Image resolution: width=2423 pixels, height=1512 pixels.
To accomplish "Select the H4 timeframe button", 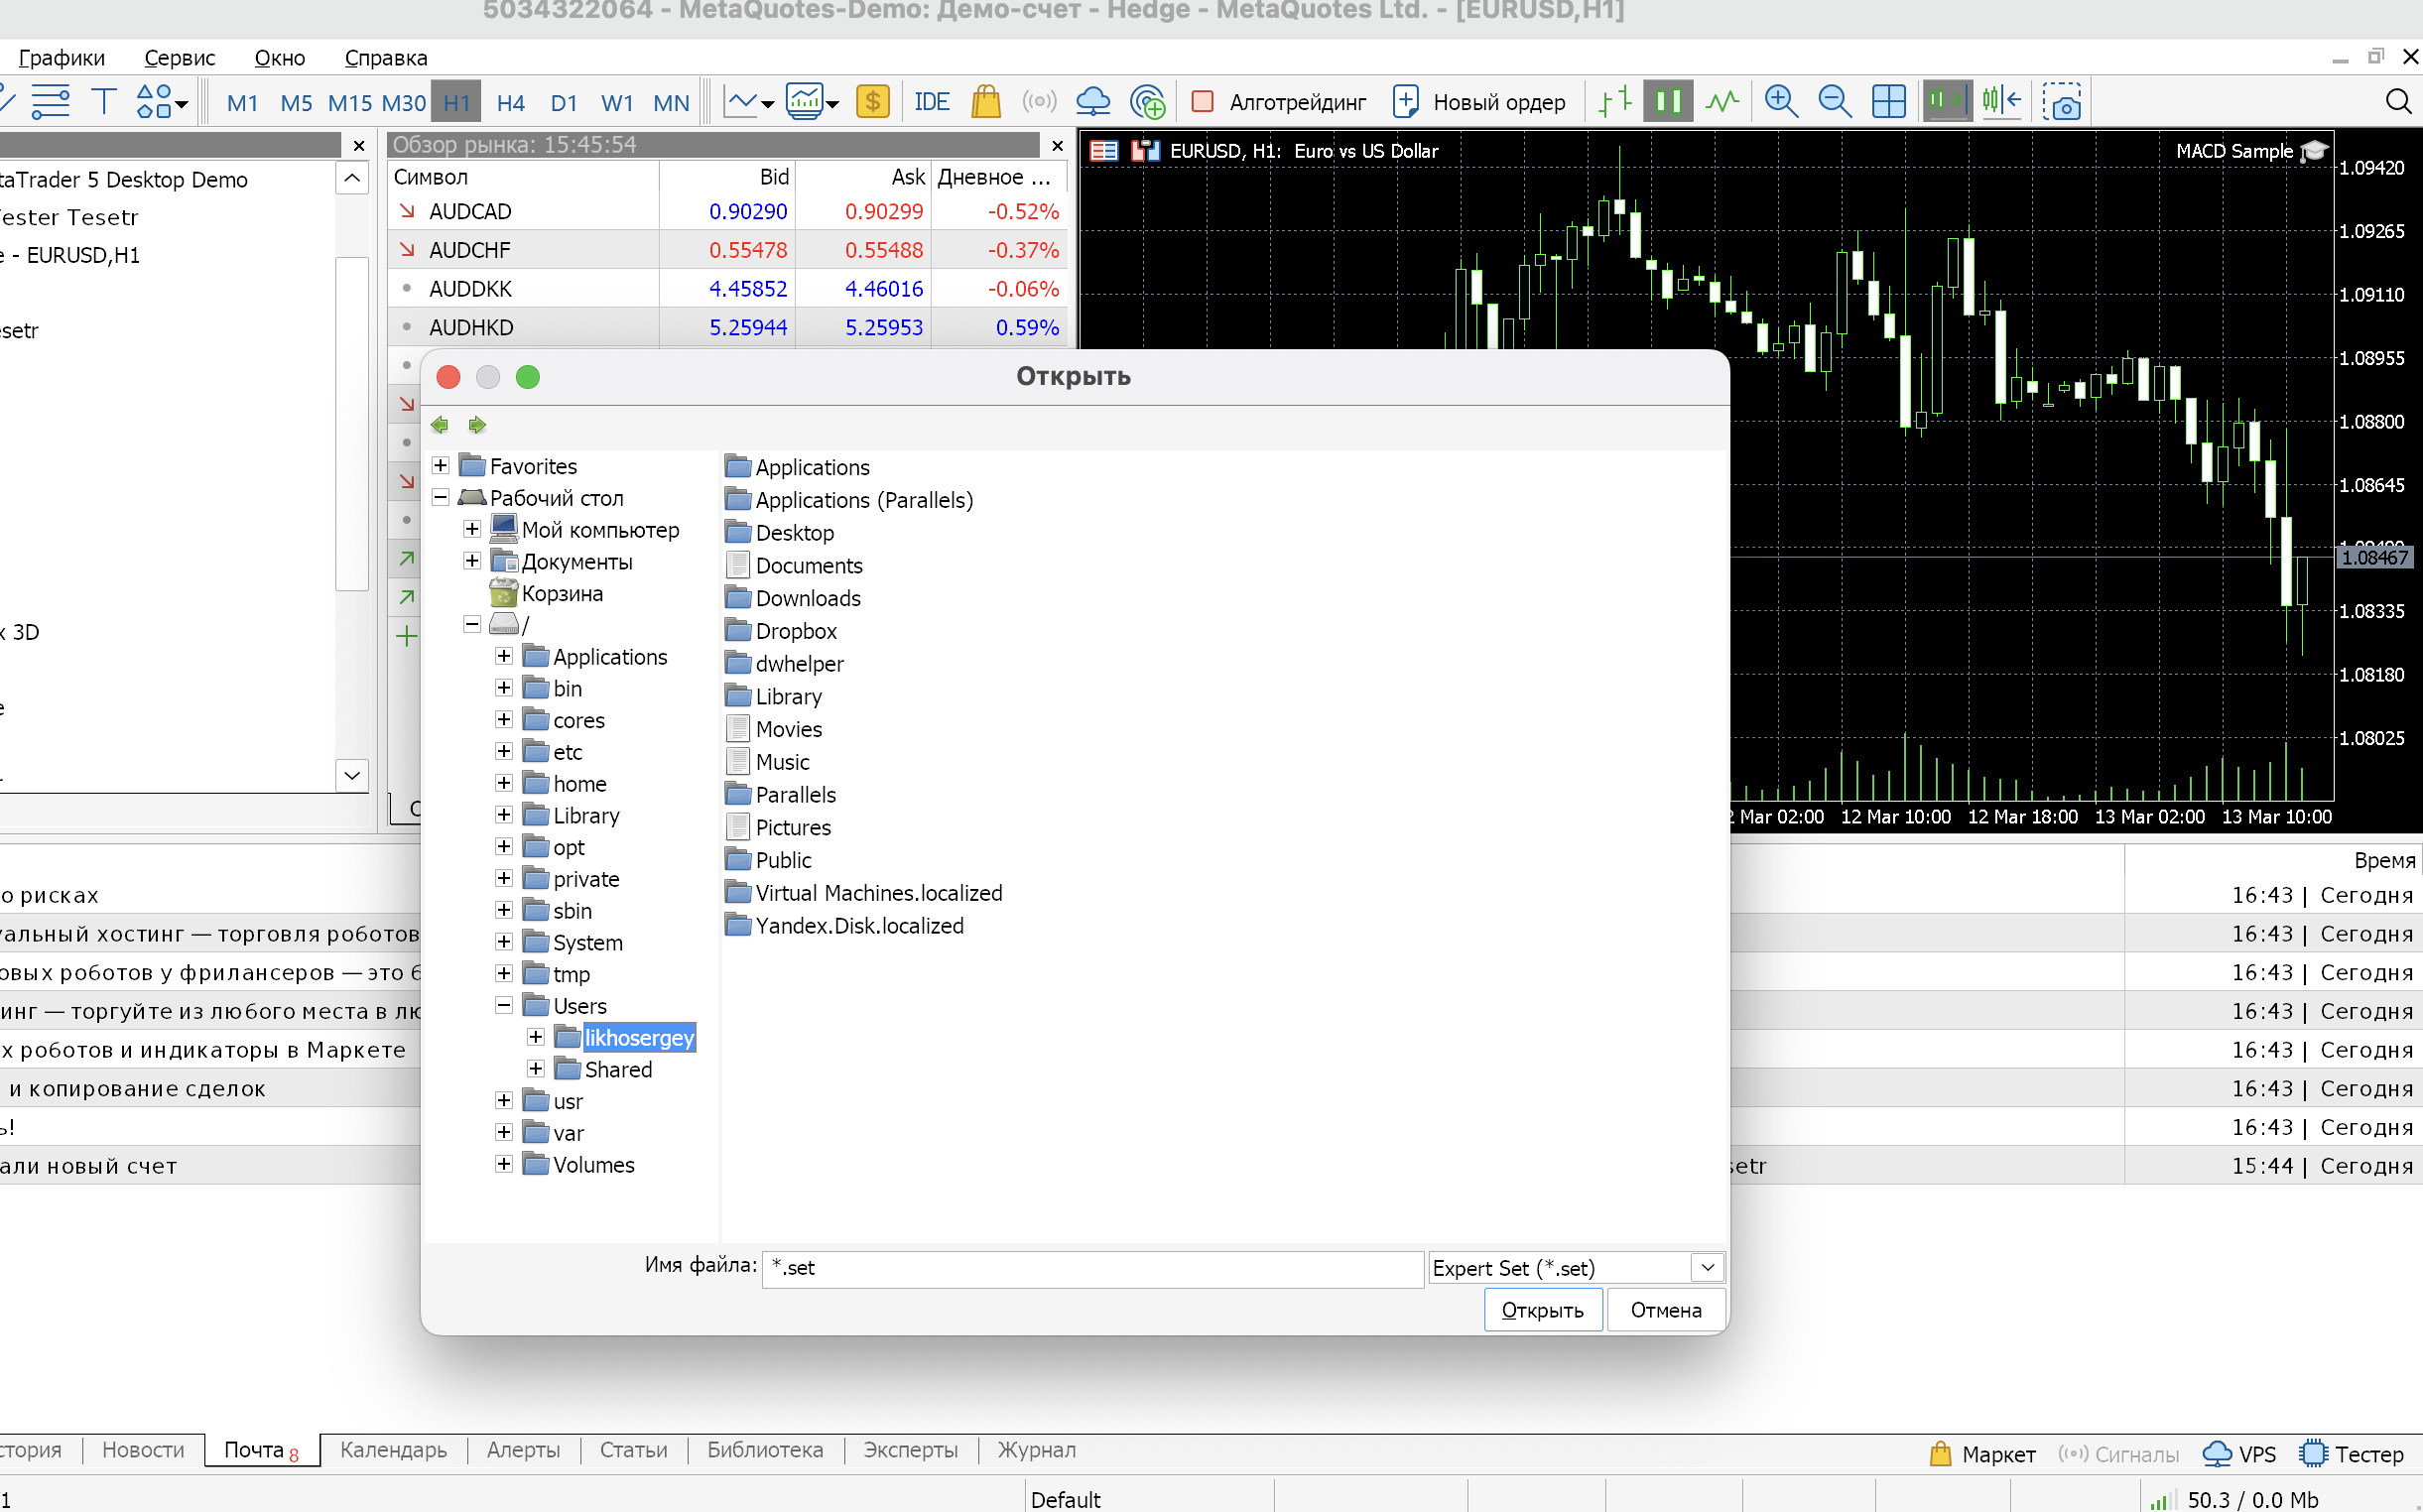I will 510,102.
